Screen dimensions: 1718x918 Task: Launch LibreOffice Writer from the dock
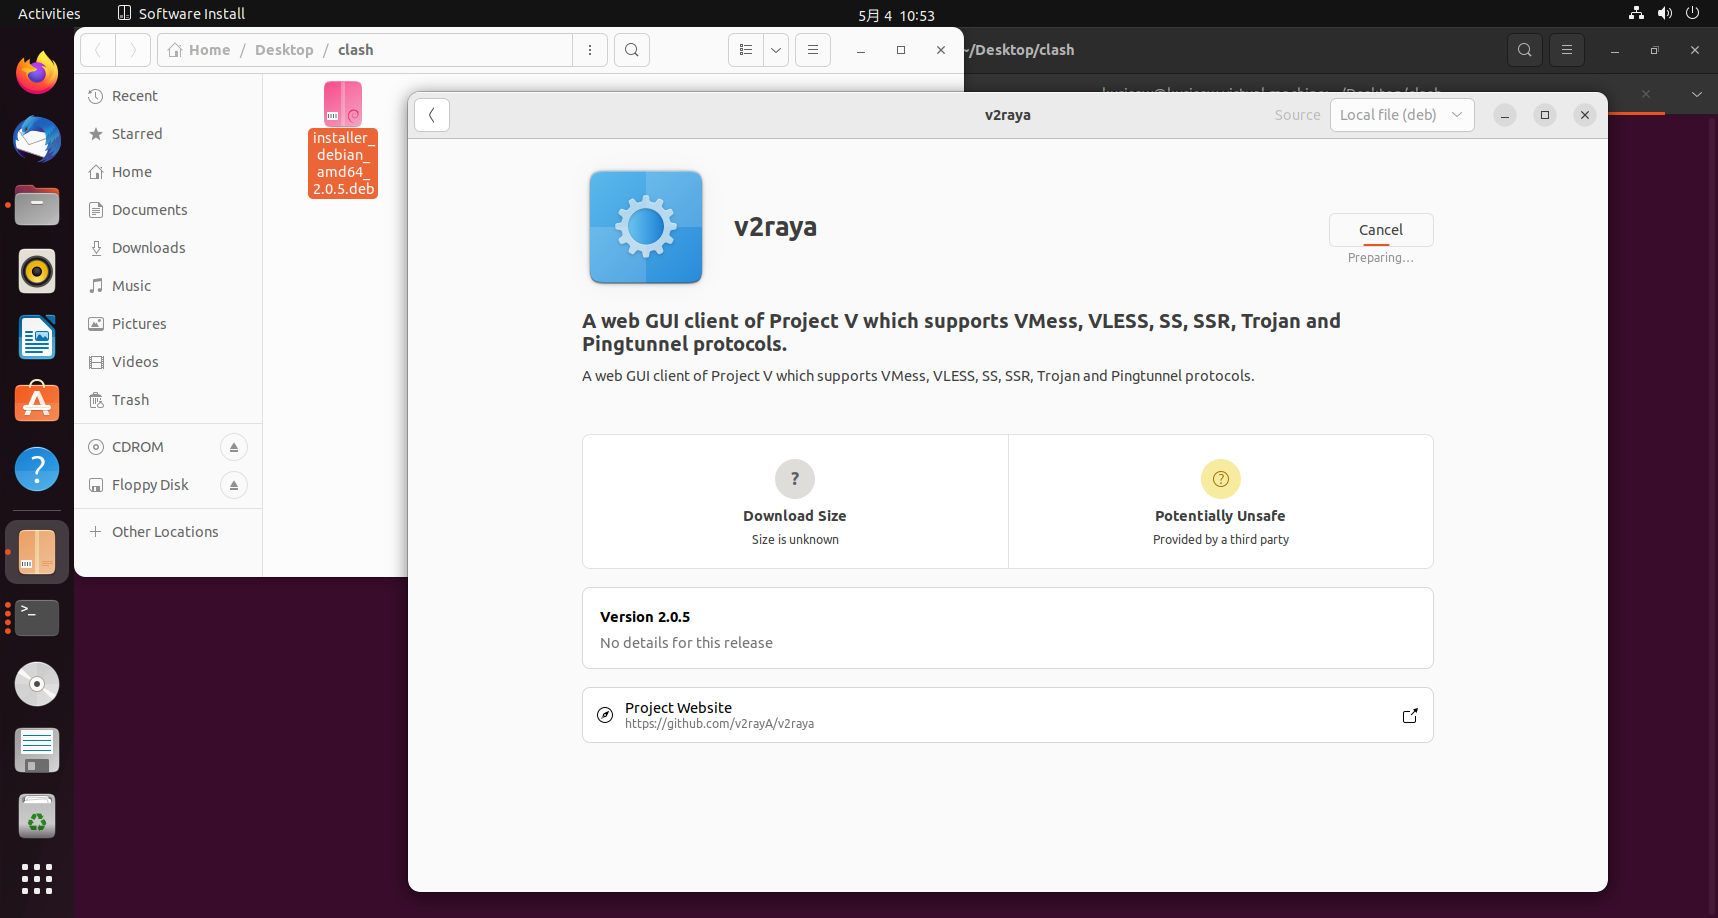pos(37,337)
